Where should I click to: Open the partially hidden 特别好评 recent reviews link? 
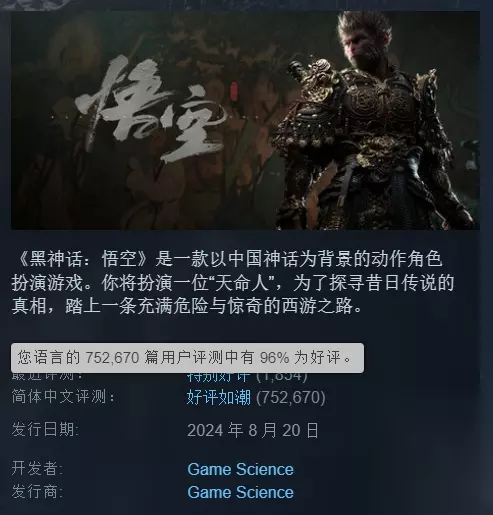pyautogui.click(x=218, y=377)
